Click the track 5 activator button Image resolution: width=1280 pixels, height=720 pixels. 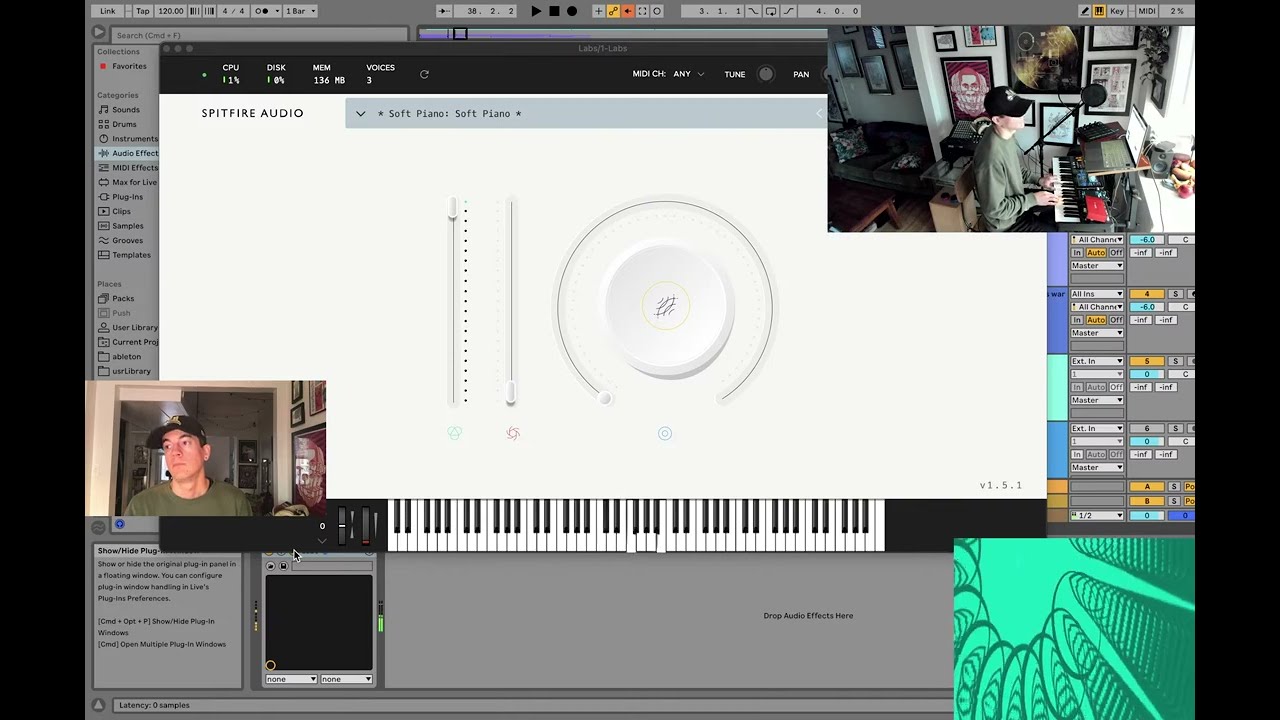pyautogui.click(x=1147, y=361)
